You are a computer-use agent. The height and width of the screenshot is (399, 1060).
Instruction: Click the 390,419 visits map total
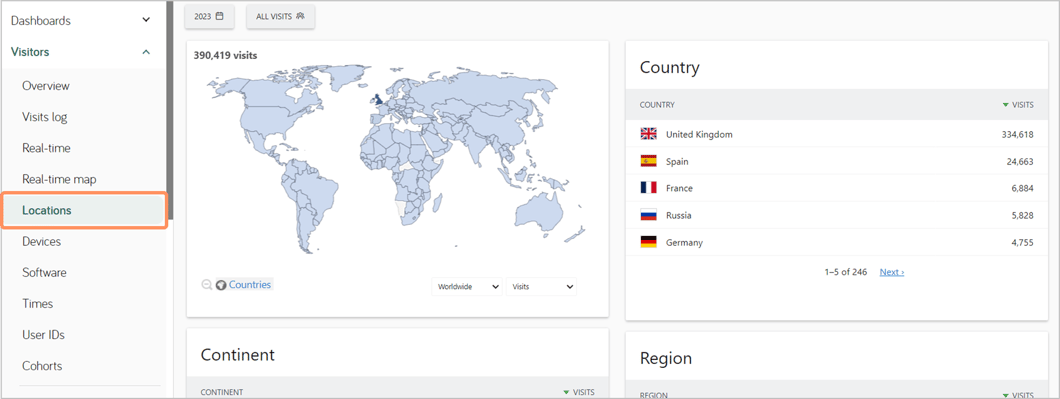point(225,55)
